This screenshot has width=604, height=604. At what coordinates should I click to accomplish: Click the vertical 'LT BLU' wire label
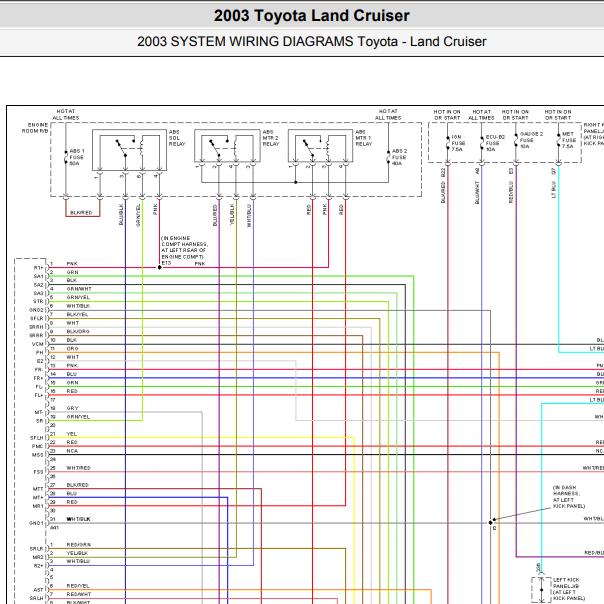coord(554,190)
